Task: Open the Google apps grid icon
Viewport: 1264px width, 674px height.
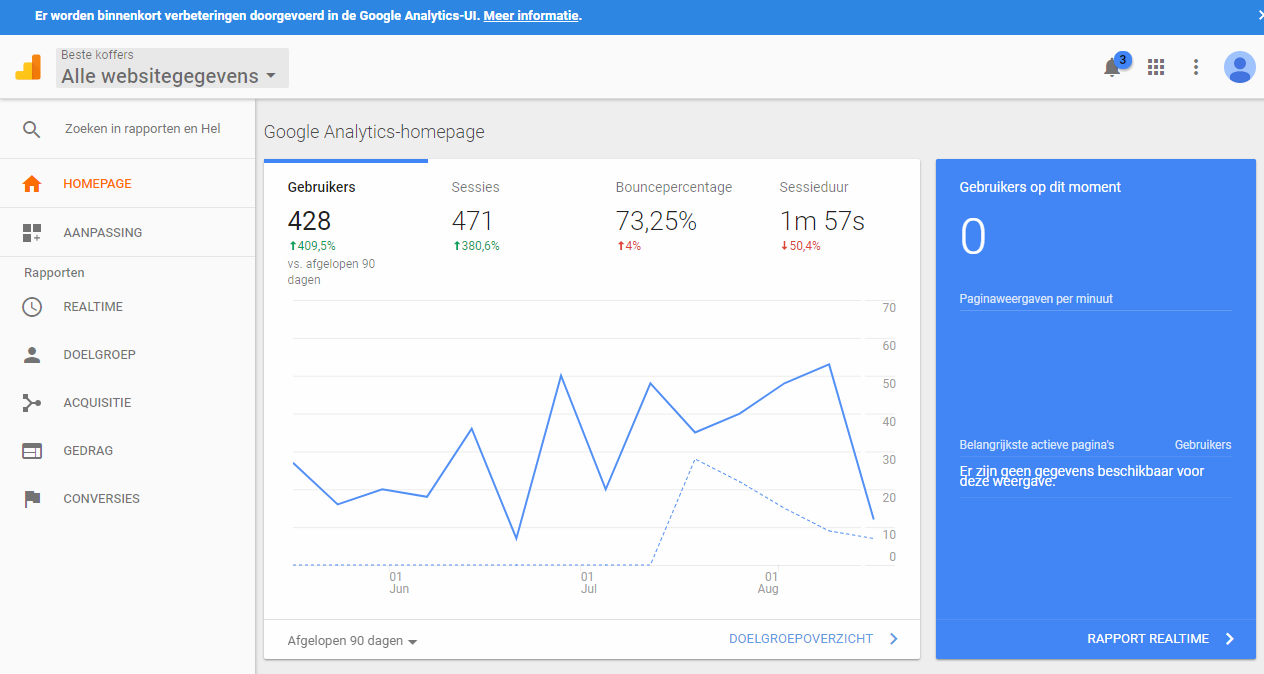Action: [x=1156, y=67]
